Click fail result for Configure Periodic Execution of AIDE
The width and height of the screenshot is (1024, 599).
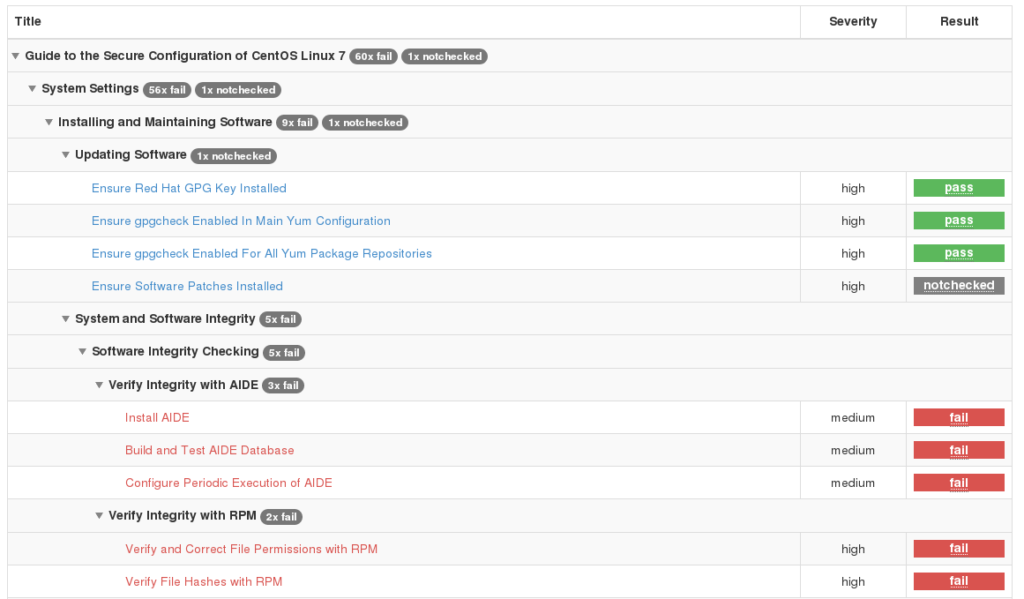(x=958, y=483)
